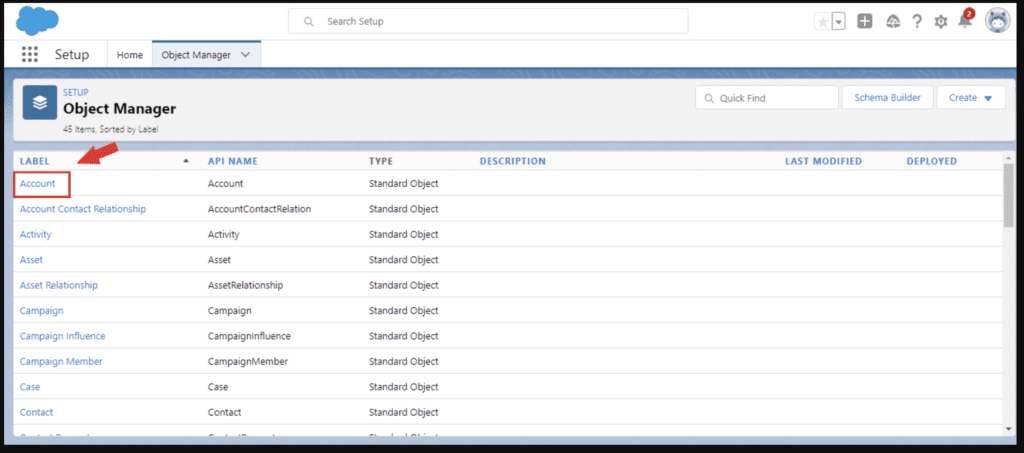Open the Account object link
This screenshot has height=453, width=1024.
(37, 183)
